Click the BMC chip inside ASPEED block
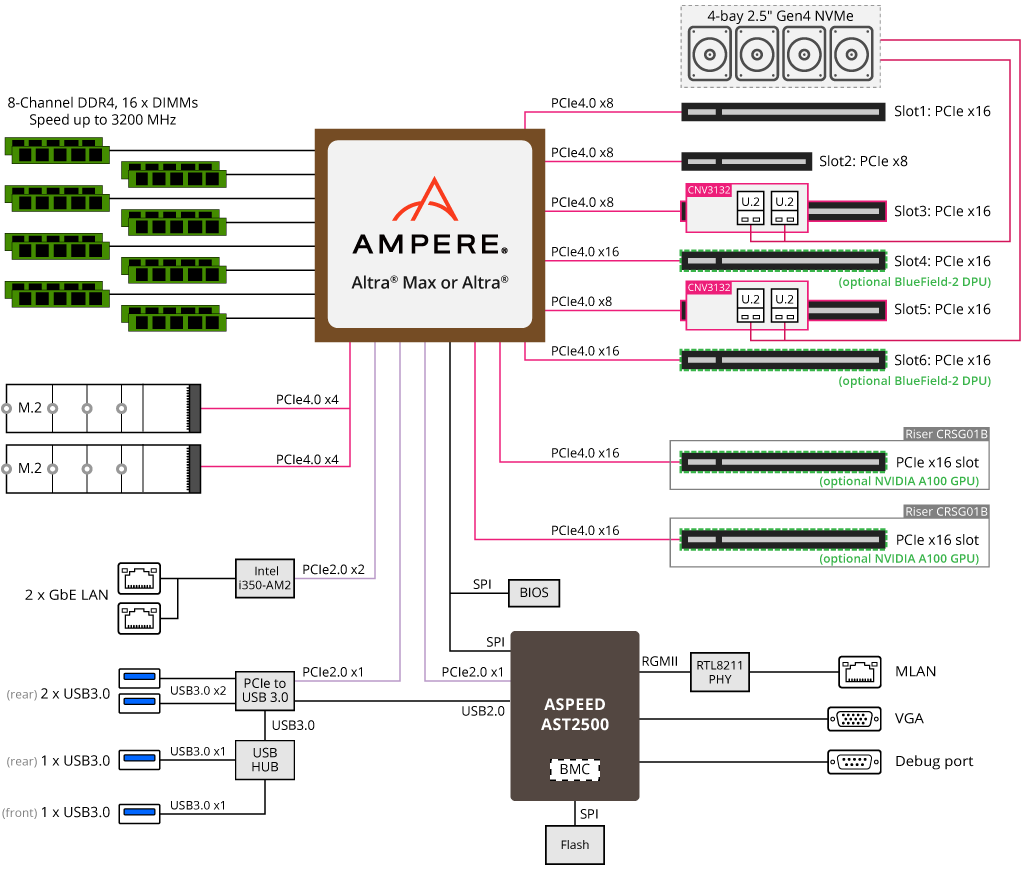Screen dimensions: 1025x875 coord(574,770)
